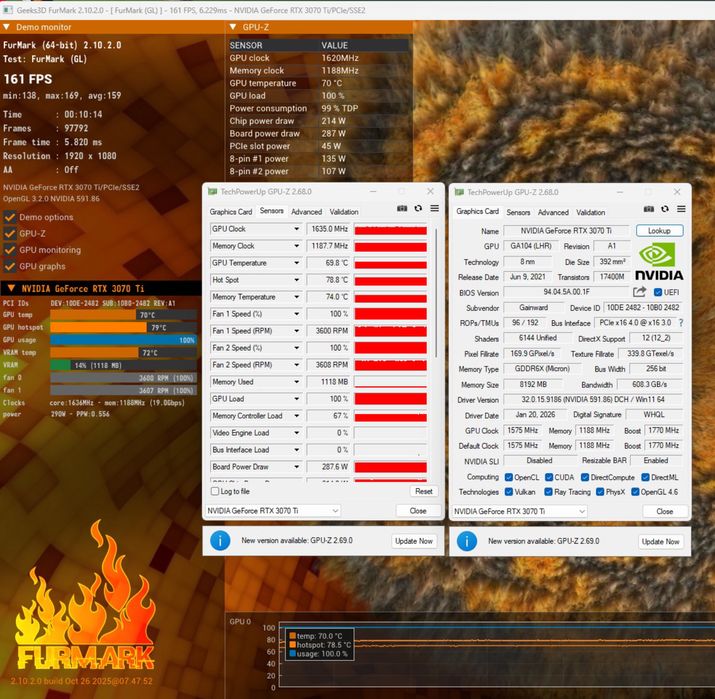Click GPU-Z app icon in Sensors window title bar
The image size is (715, 699).
(x=212, y=192)
